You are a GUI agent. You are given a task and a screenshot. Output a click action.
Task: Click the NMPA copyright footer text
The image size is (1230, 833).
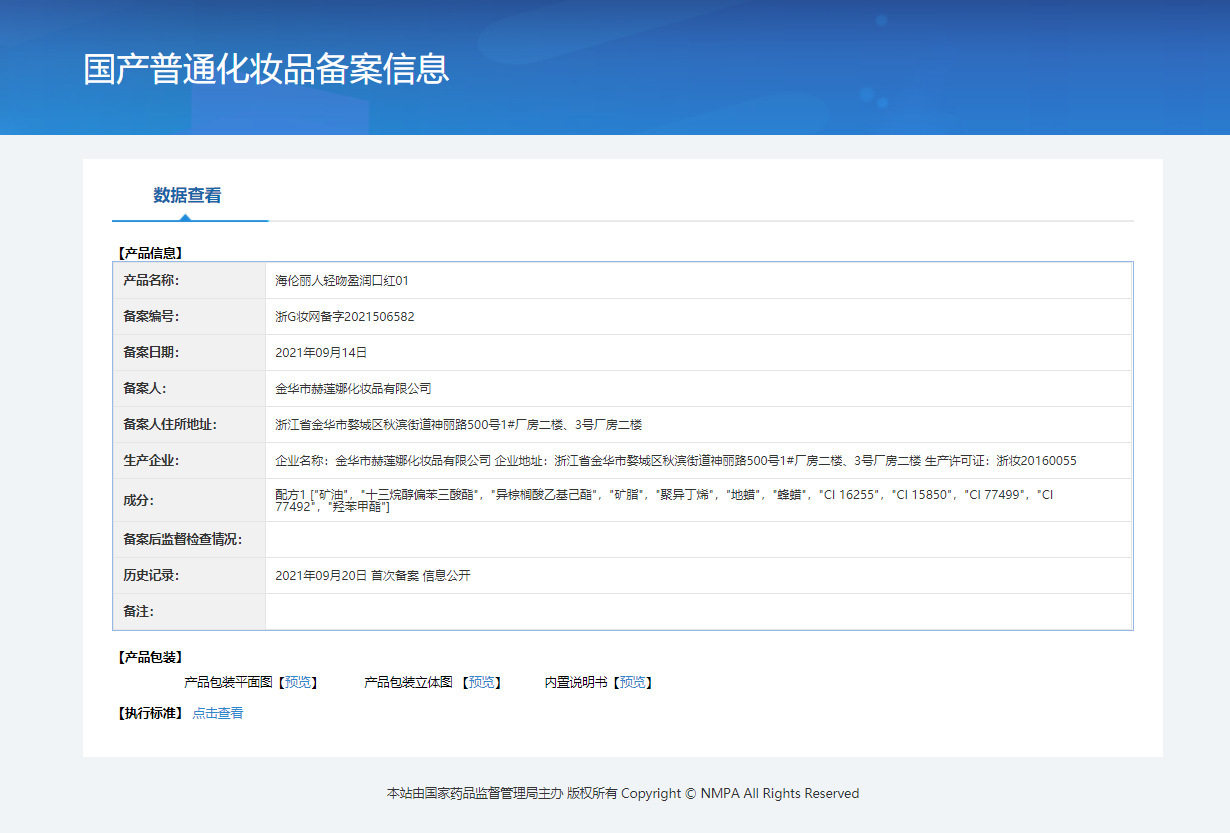pos(623,793)
